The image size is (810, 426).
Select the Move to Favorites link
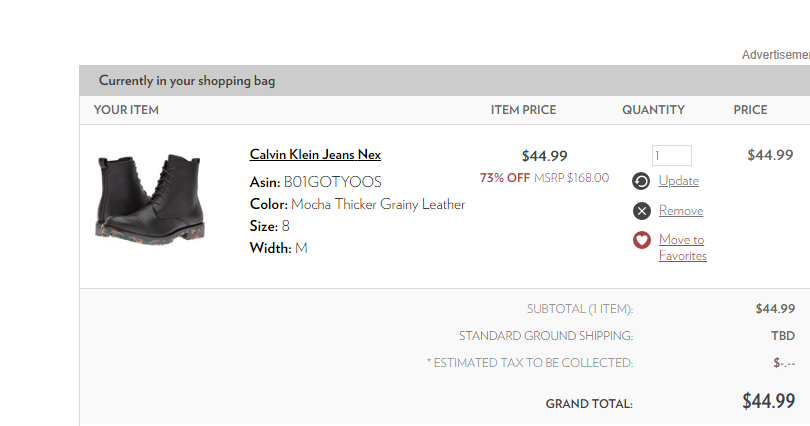click(x=682, y=247)
